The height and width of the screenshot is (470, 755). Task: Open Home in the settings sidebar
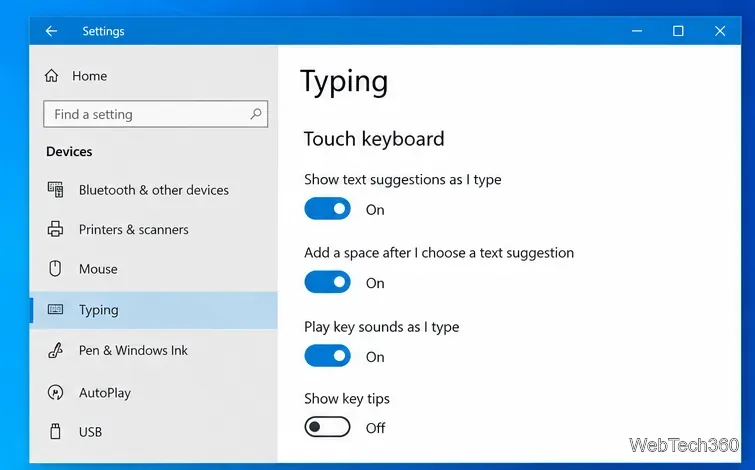click(x=90, y=76)
